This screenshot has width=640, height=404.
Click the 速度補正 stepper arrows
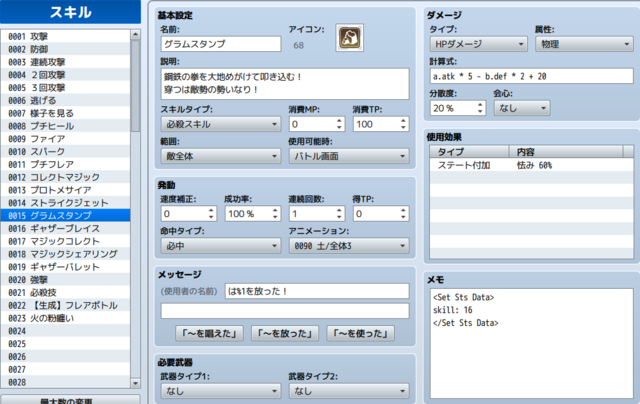pos(211,213)
